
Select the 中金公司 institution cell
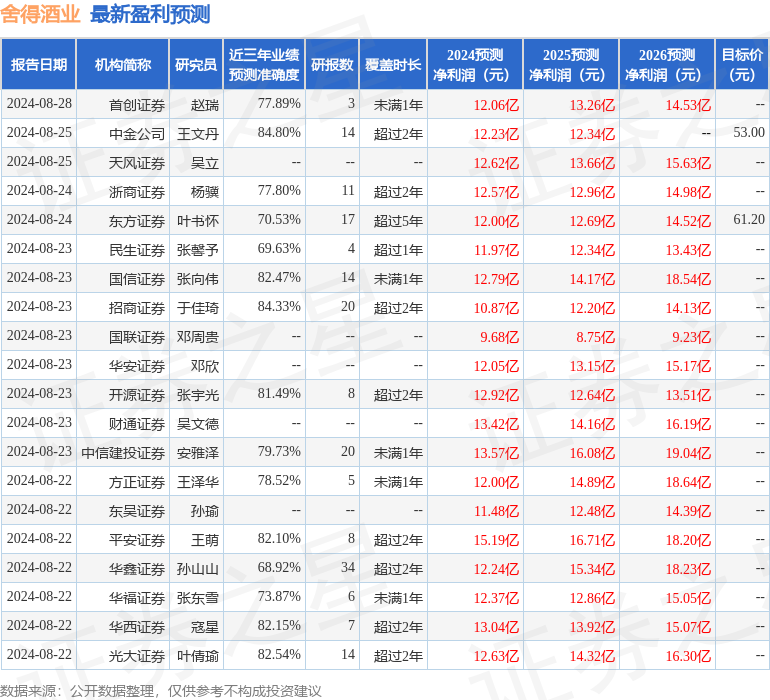[x=136, y=133]
